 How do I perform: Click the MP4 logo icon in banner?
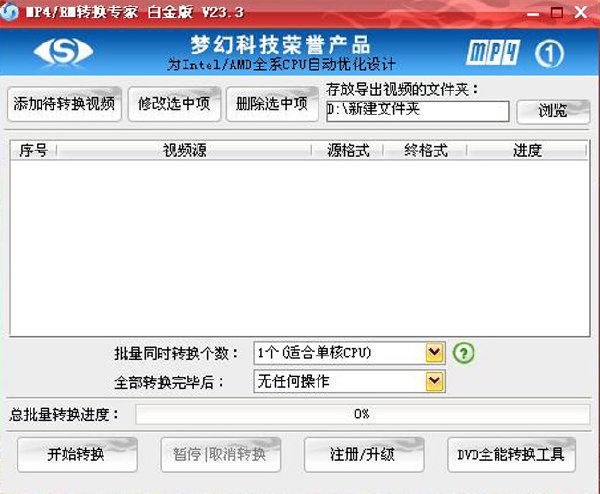tap(493, 52)
